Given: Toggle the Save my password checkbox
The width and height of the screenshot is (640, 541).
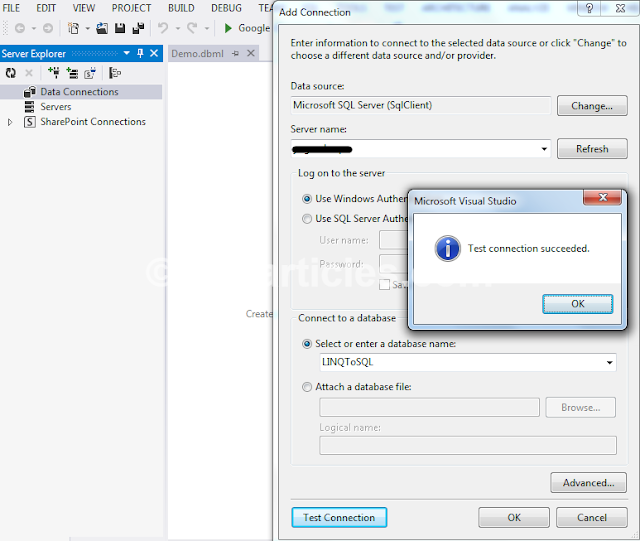Looking at the screenshot, I should (x=384, y=285).
